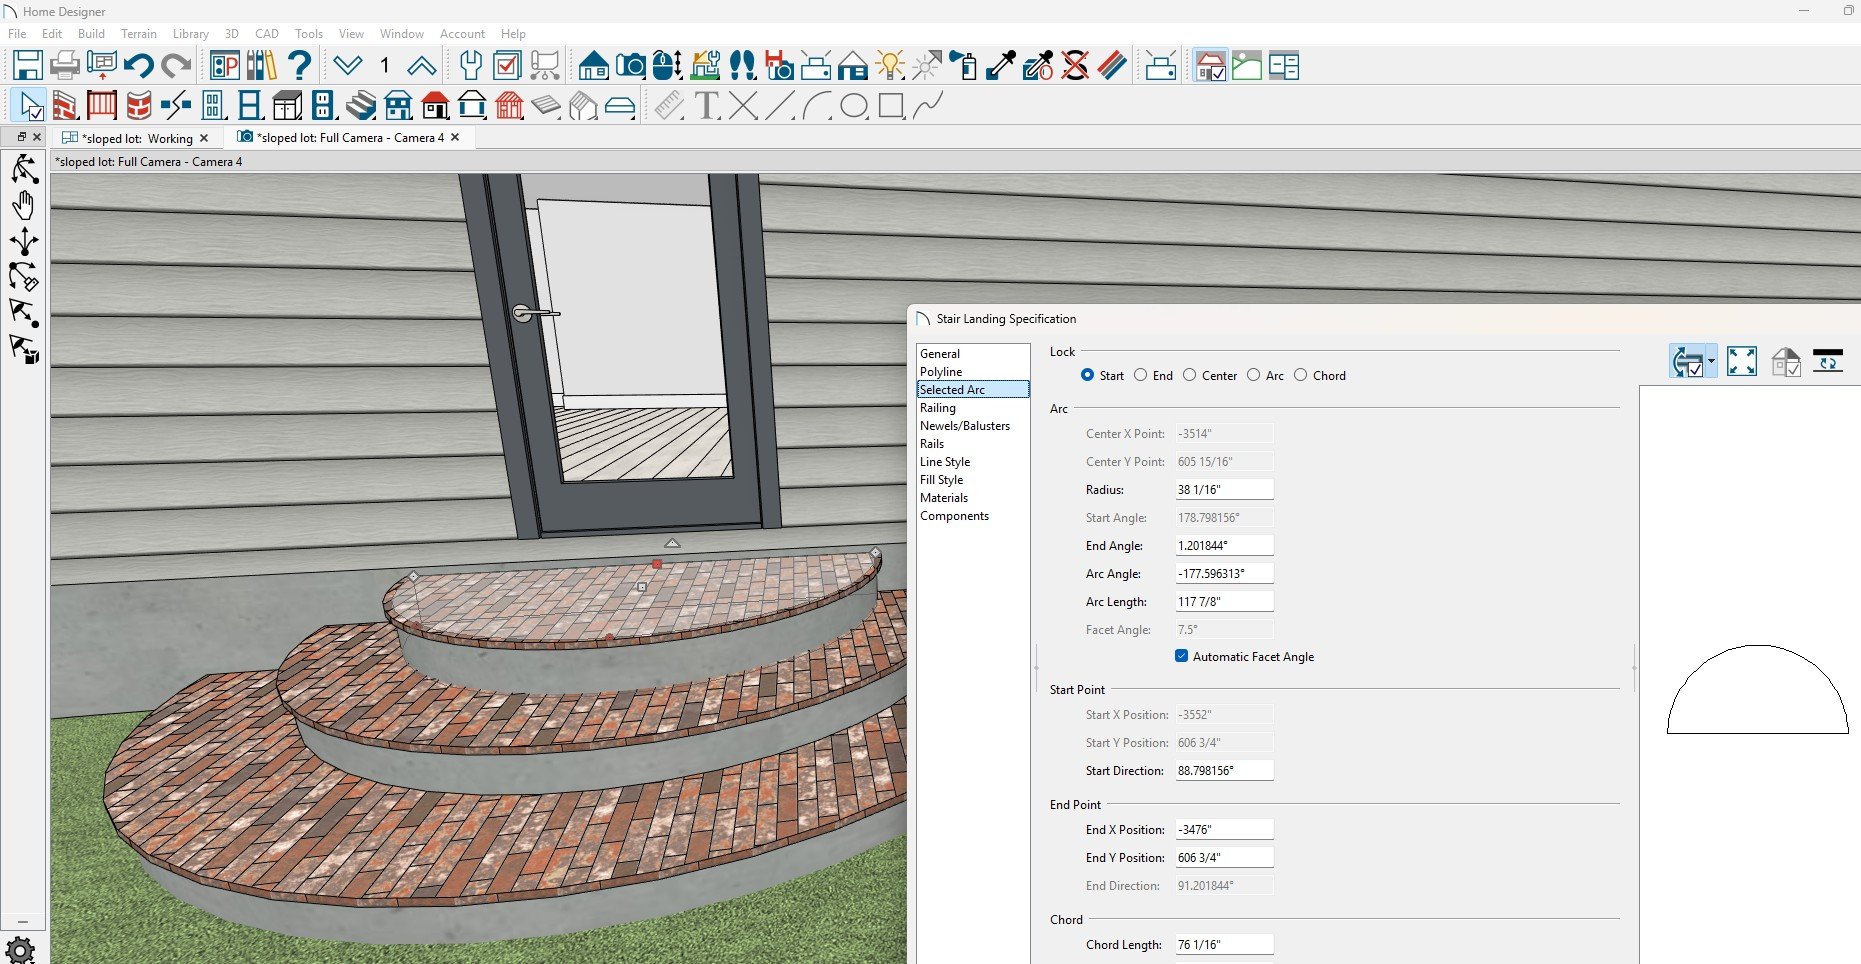1861x964 pixels.
Task: Uncheck Automatic Facet Angle checkbox
Action: pyautogui.click(x=1181, y=656)
